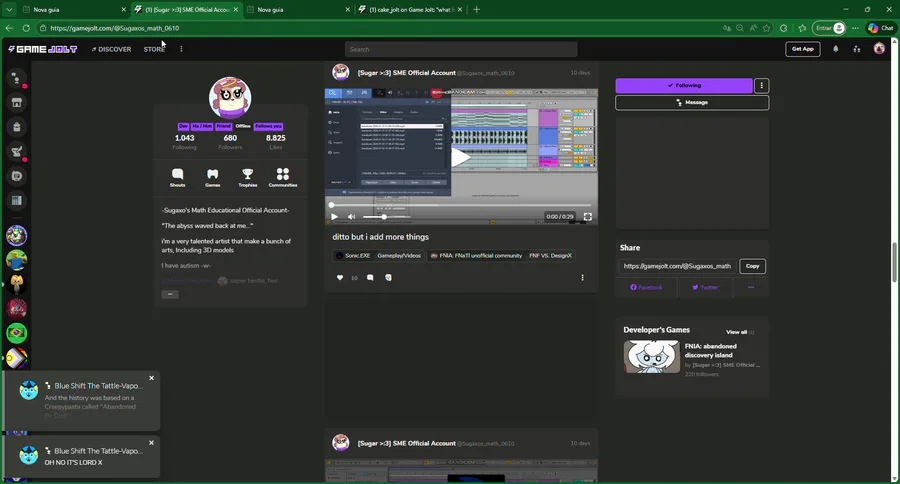Screen dimensions: 900x484
Task: Go back to the previous page
Action: click(9, 28)
